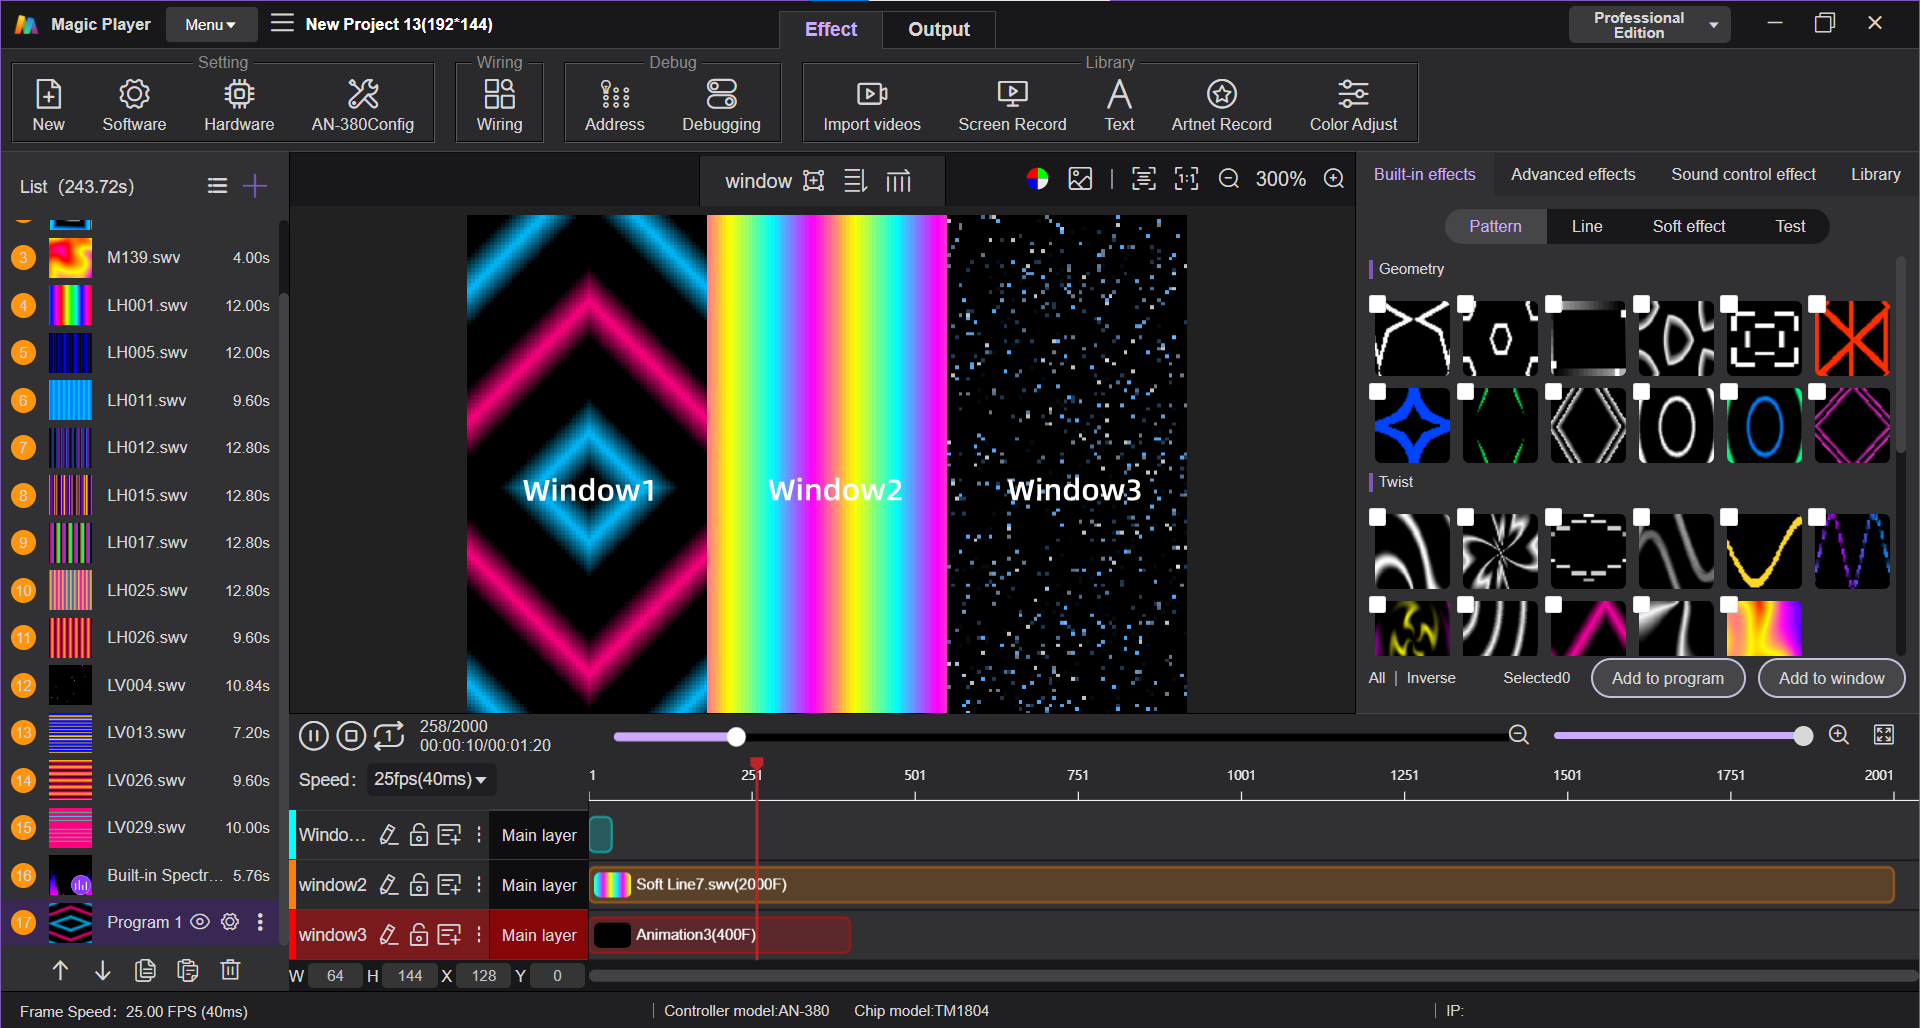
Task: Open Text library tool
Action: [x=1119, y=104]
